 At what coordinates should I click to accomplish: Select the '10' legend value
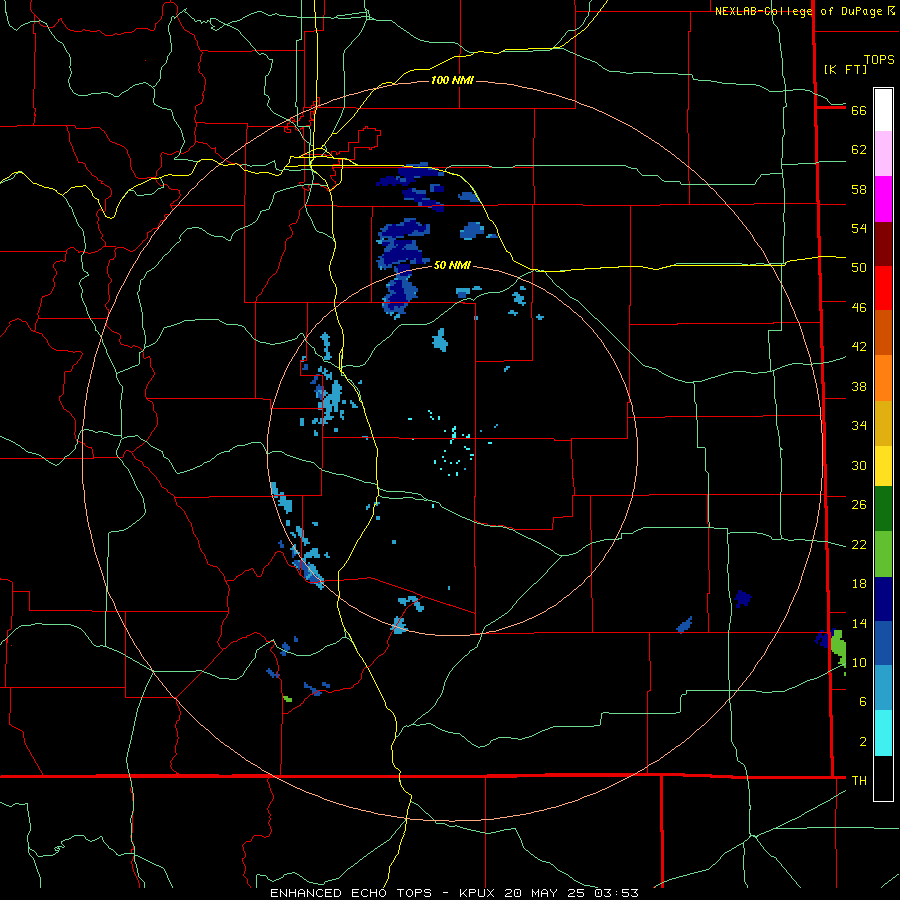tap(859, 662)
